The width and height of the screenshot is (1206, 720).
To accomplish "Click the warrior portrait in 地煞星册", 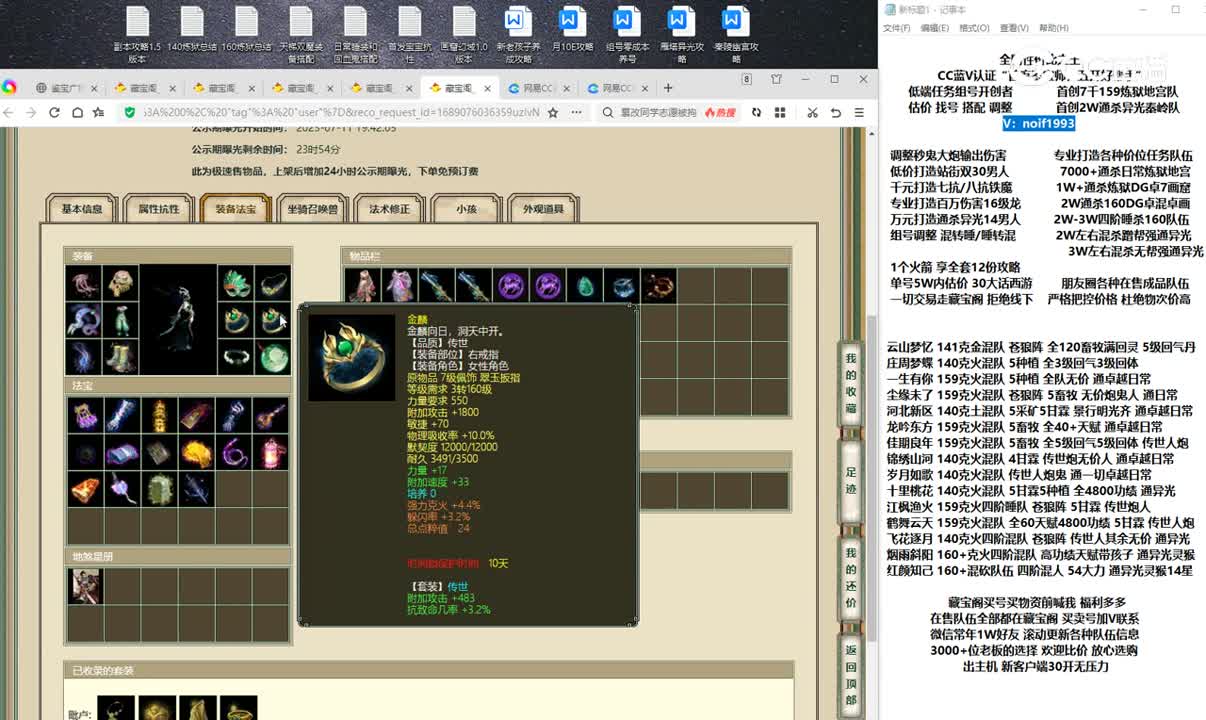I will coord(84,586).
